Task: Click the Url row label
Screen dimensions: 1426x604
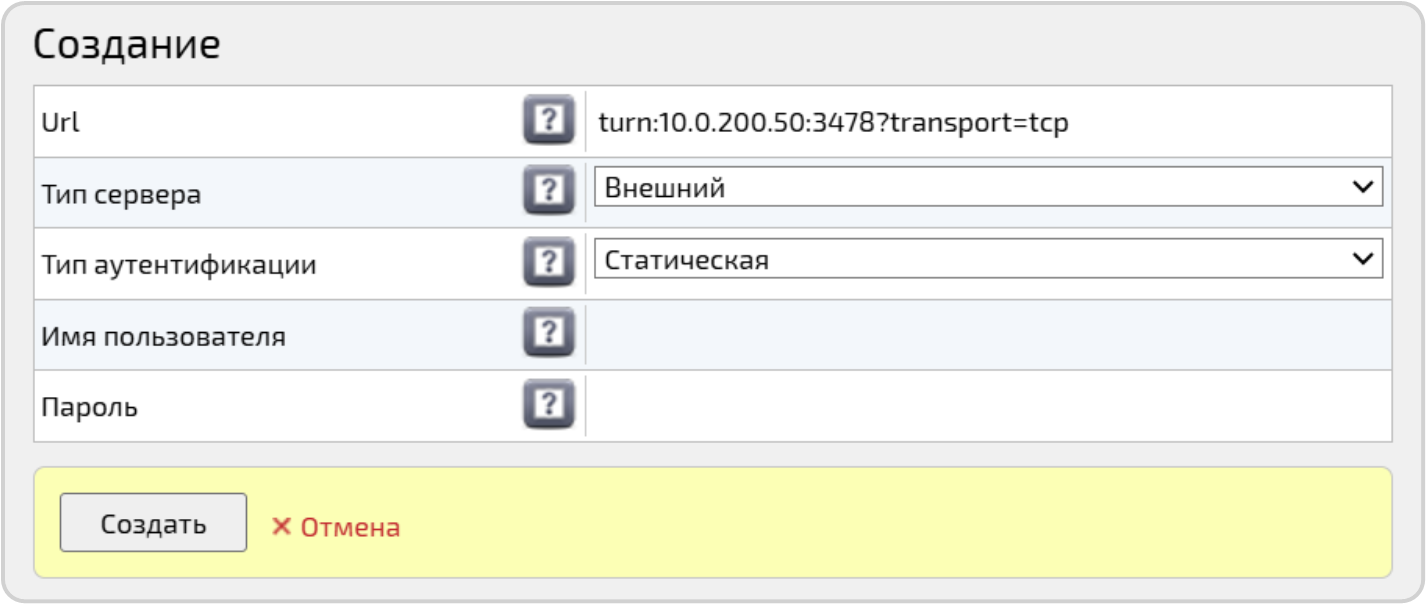Action: [60, 122]
